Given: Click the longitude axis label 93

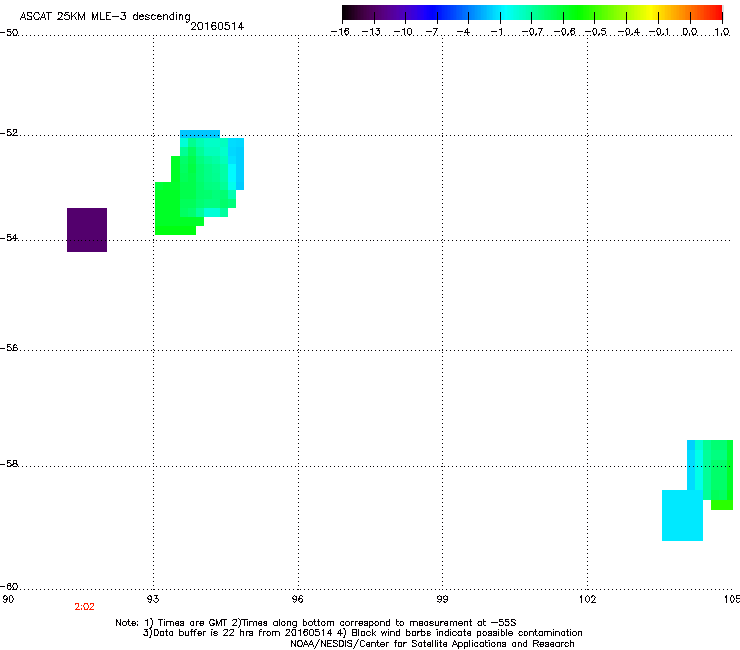Looking at the screenshot, I should tap(153, 599).
